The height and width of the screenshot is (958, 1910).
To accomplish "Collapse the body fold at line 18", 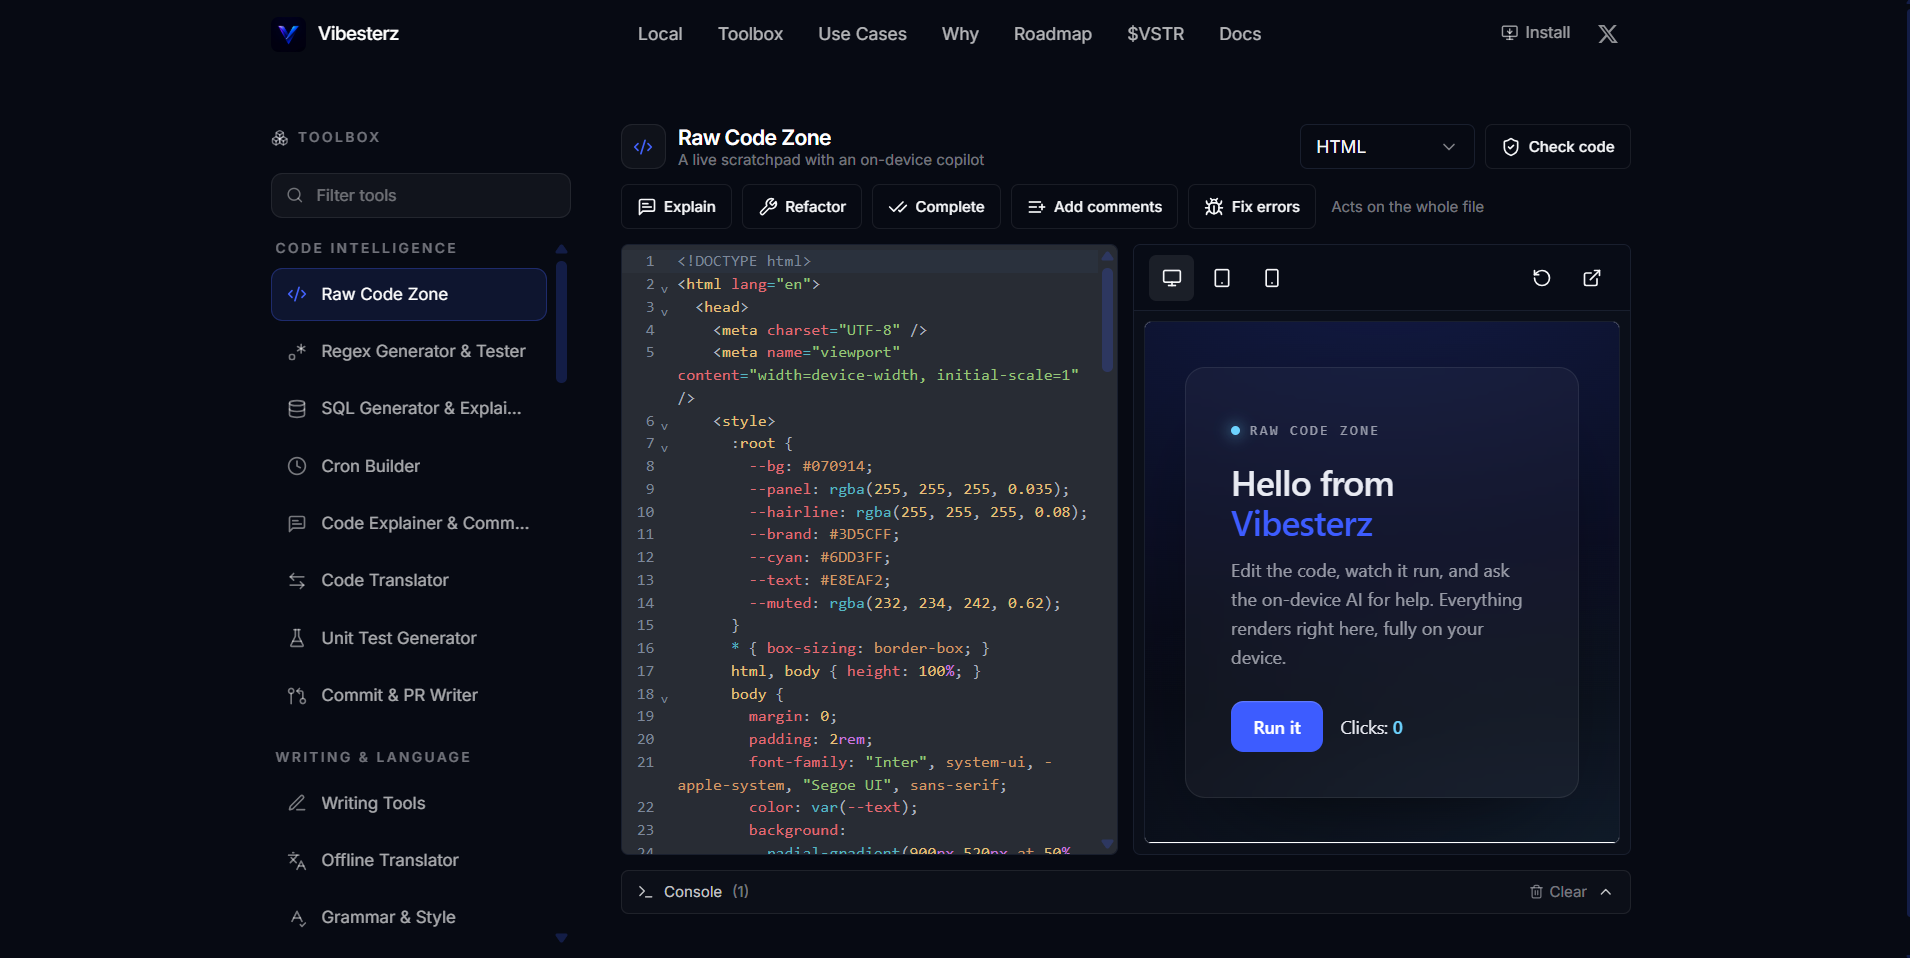I will pos(664,698).
